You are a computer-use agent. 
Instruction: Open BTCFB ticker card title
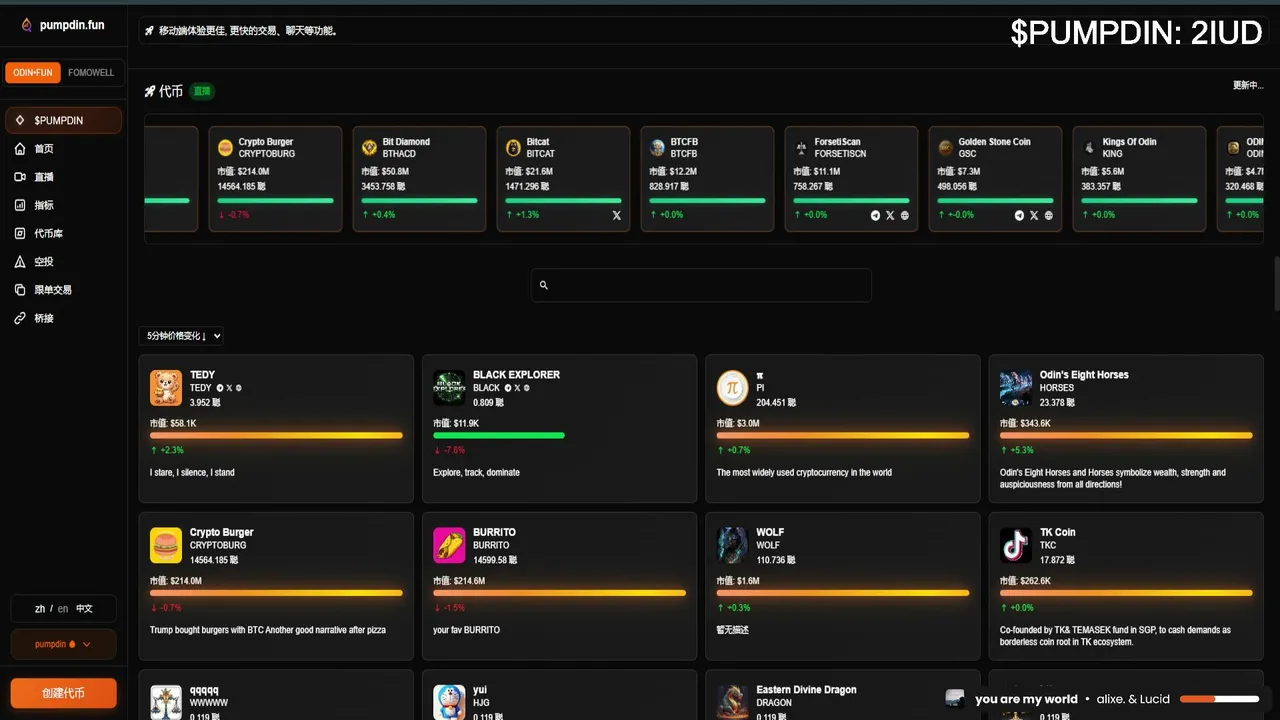684,142
